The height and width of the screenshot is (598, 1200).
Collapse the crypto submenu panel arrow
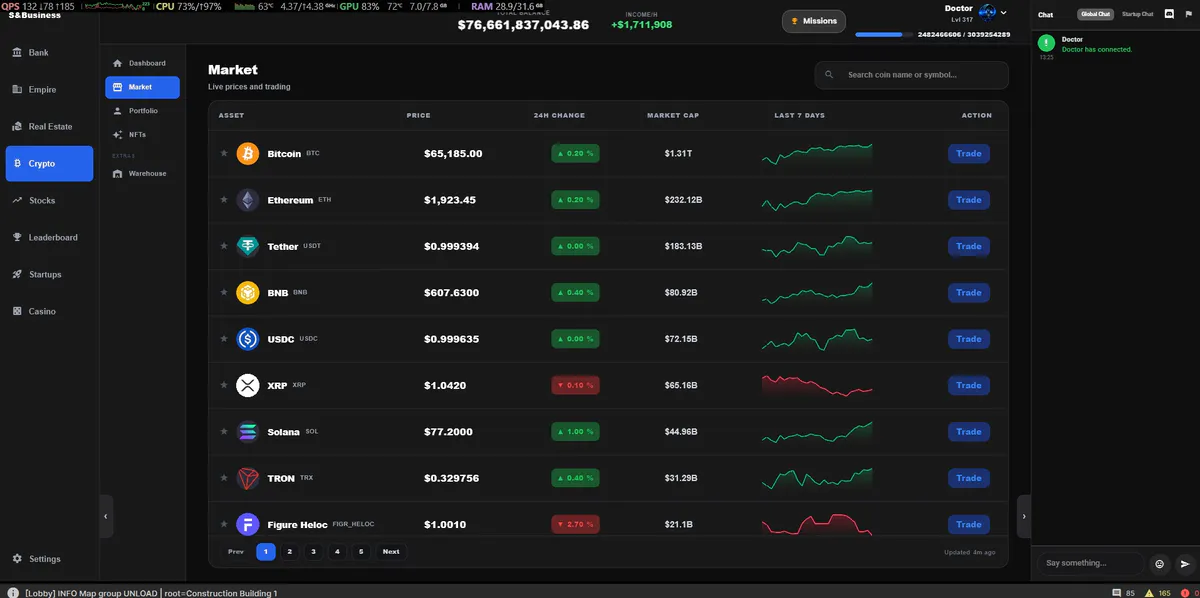[106, 516]
